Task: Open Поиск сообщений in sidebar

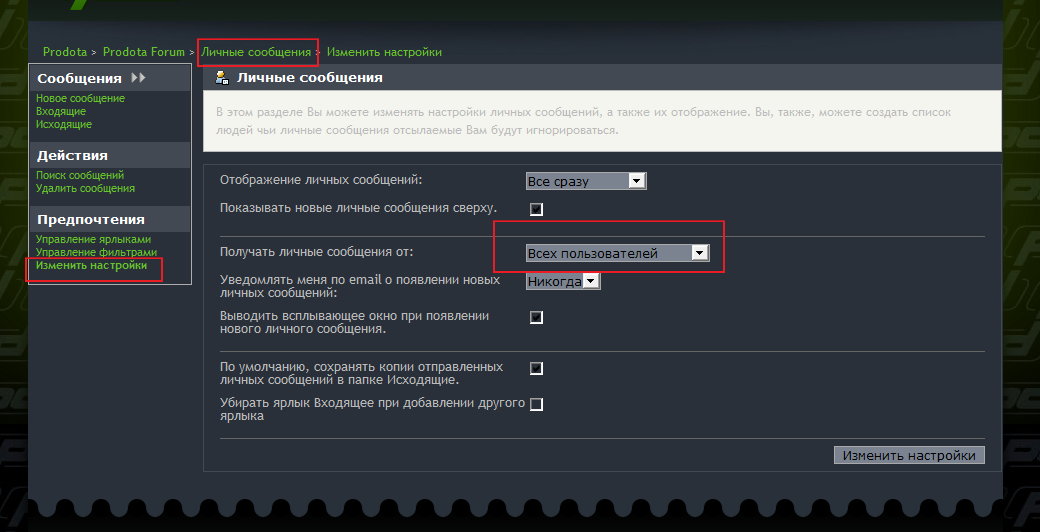Action: click(80, 175)
